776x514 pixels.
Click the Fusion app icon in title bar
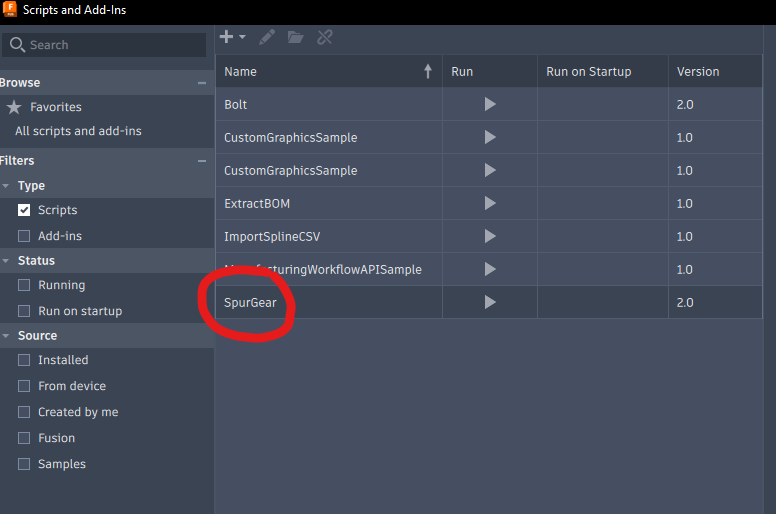pyautogui.click(x=9, y=9)
